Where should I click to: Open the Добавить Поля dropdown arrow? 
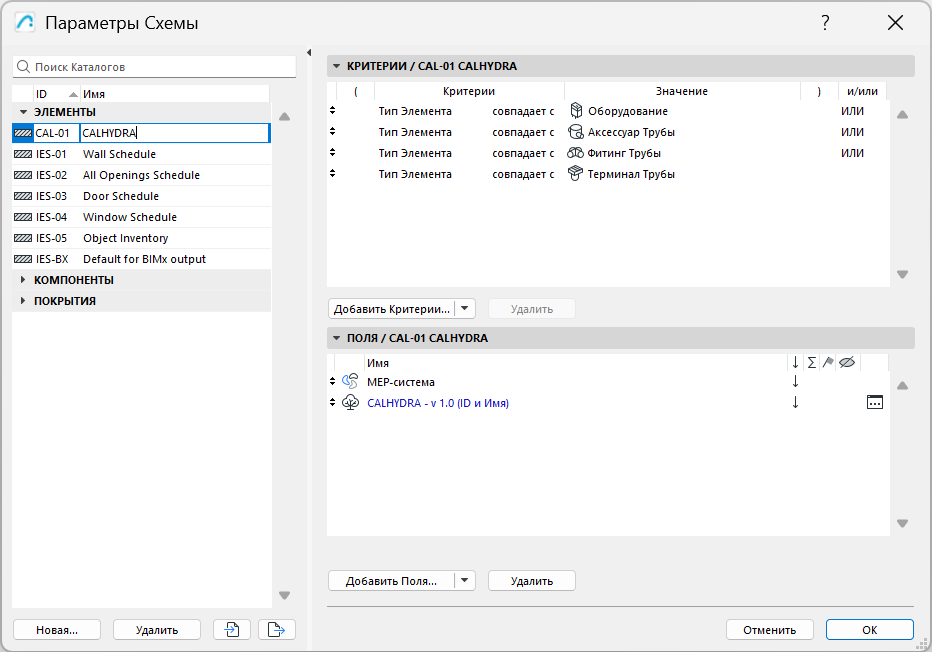(x=465, y=581)
